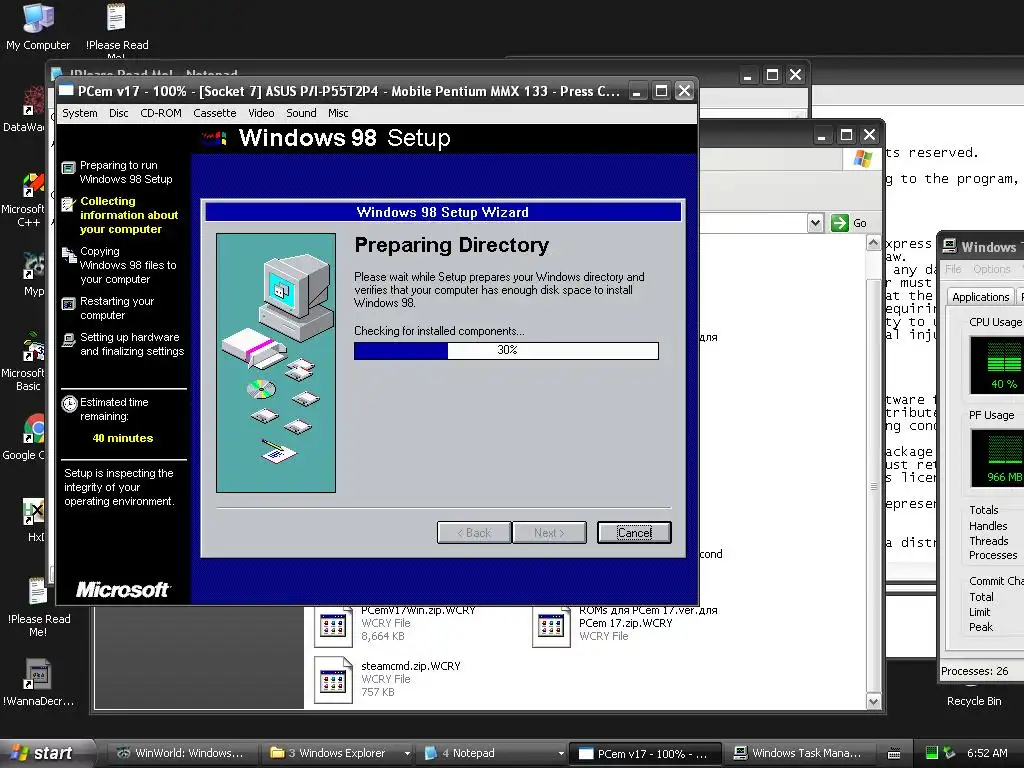The width and height of the screenshot is (1024, 768).
Task: Click the keyboard tray icon in taskbar
Action: coord(894,754)
